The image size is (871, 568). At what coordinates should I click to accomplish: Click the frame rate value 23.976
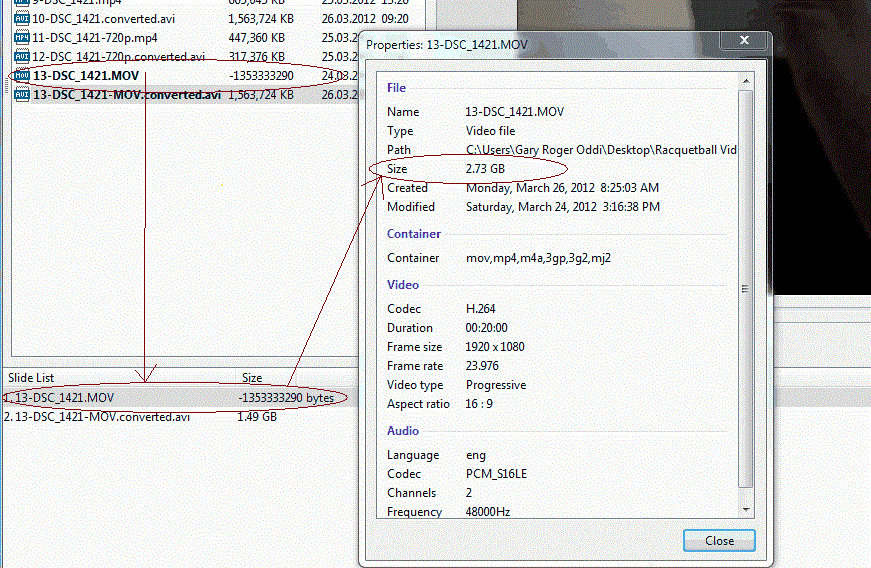tap(482, 366)
